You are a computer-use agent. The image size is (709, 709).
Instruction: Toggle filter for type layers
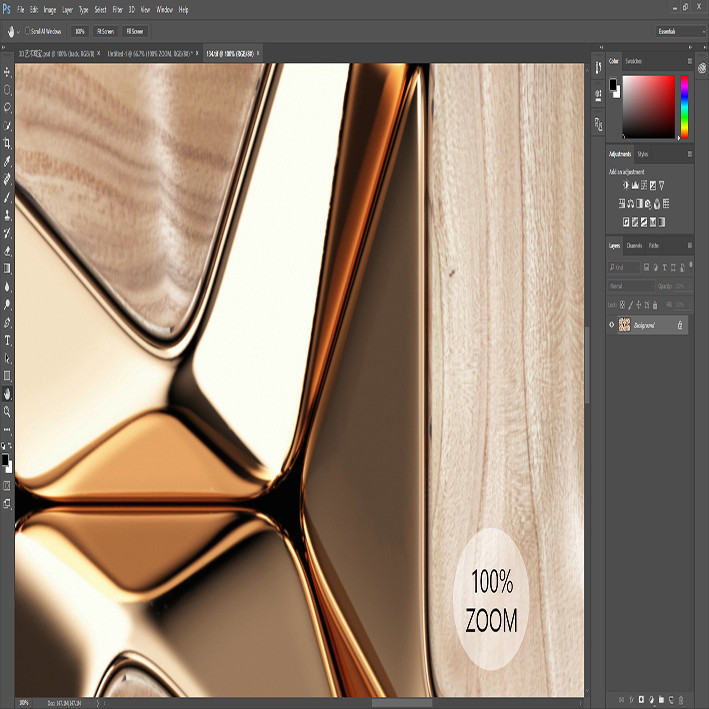(664, 267)
